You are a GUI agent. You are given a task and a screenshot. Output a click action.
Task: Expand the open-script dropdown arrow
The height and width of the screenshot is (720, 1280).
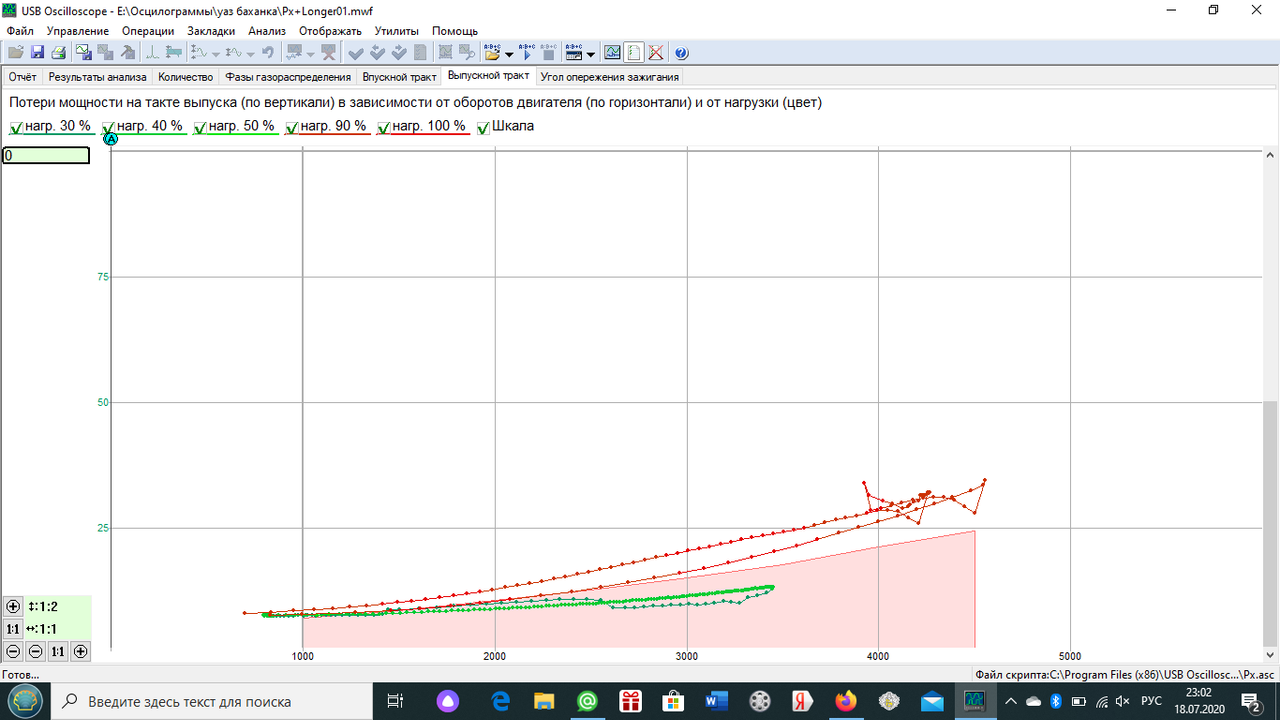point(509,53)
